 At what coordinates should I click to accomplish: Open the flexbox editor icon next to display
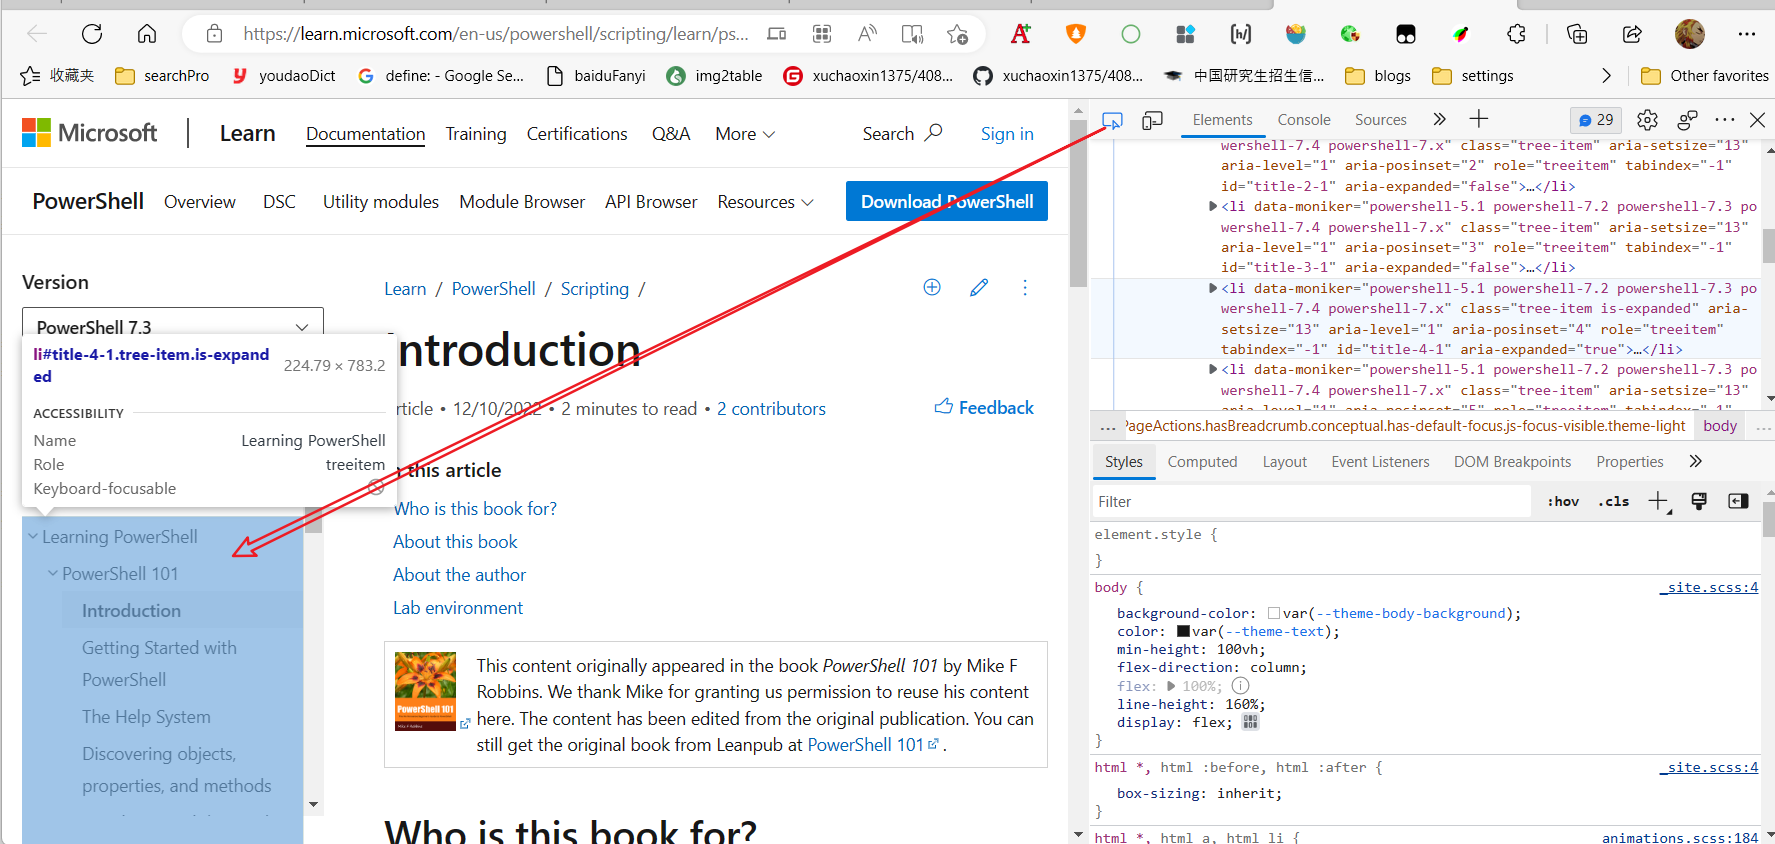point(1250,722)
